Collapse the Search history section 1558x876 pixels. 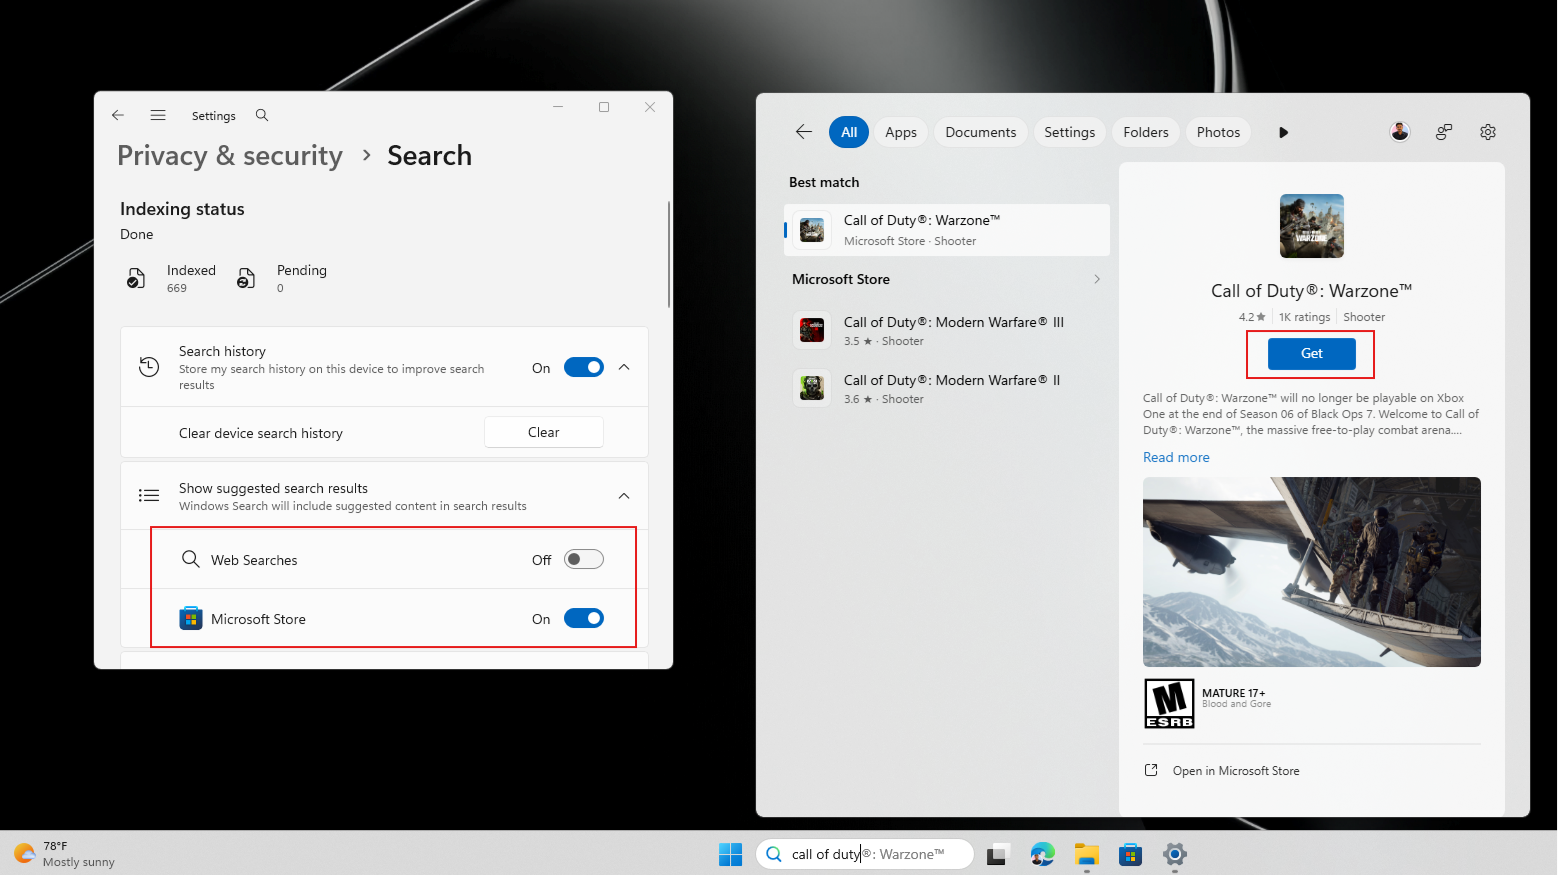tap(624, 367)
